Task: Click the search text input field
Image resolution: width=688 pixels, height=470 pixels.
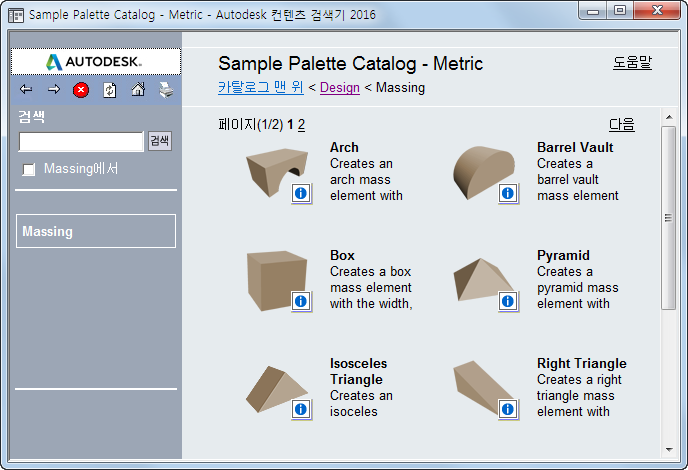Action: point(81,141)
